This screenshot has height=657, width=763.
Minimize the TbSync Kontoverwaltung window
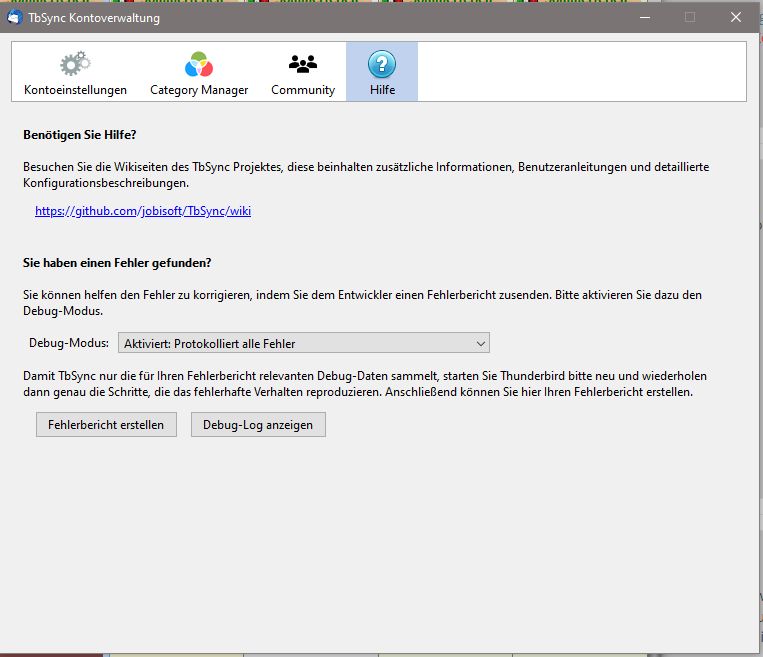pos(644,17)
